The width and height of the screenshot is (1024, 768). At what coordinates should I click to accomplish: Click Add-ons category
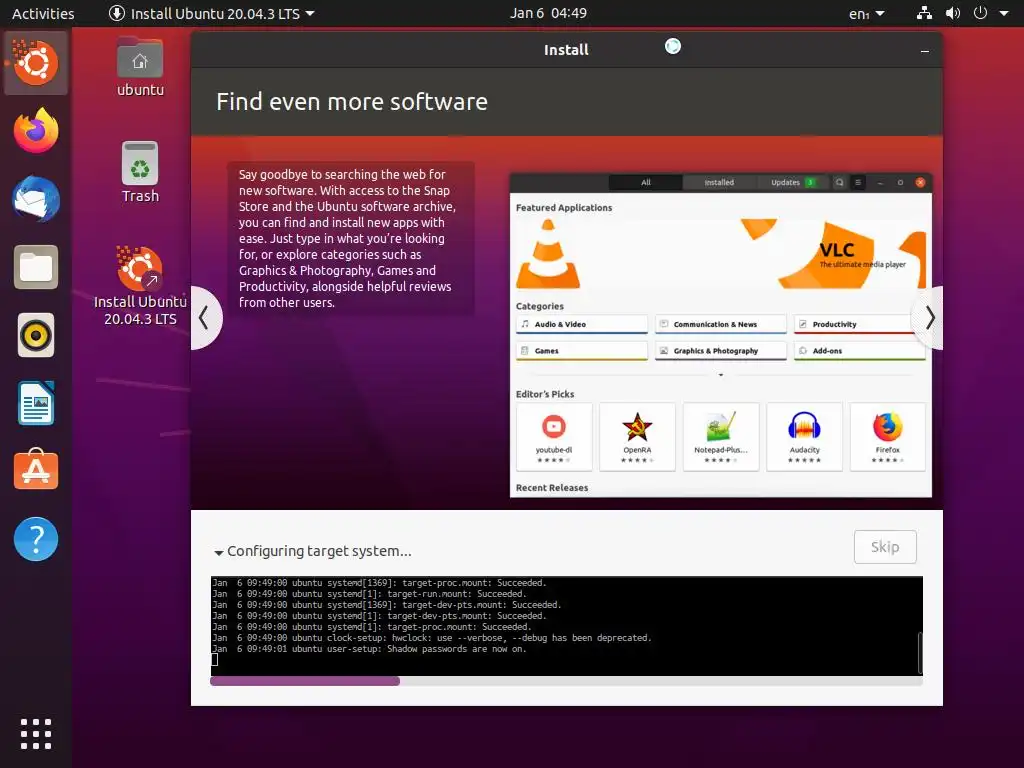(859, 351)
